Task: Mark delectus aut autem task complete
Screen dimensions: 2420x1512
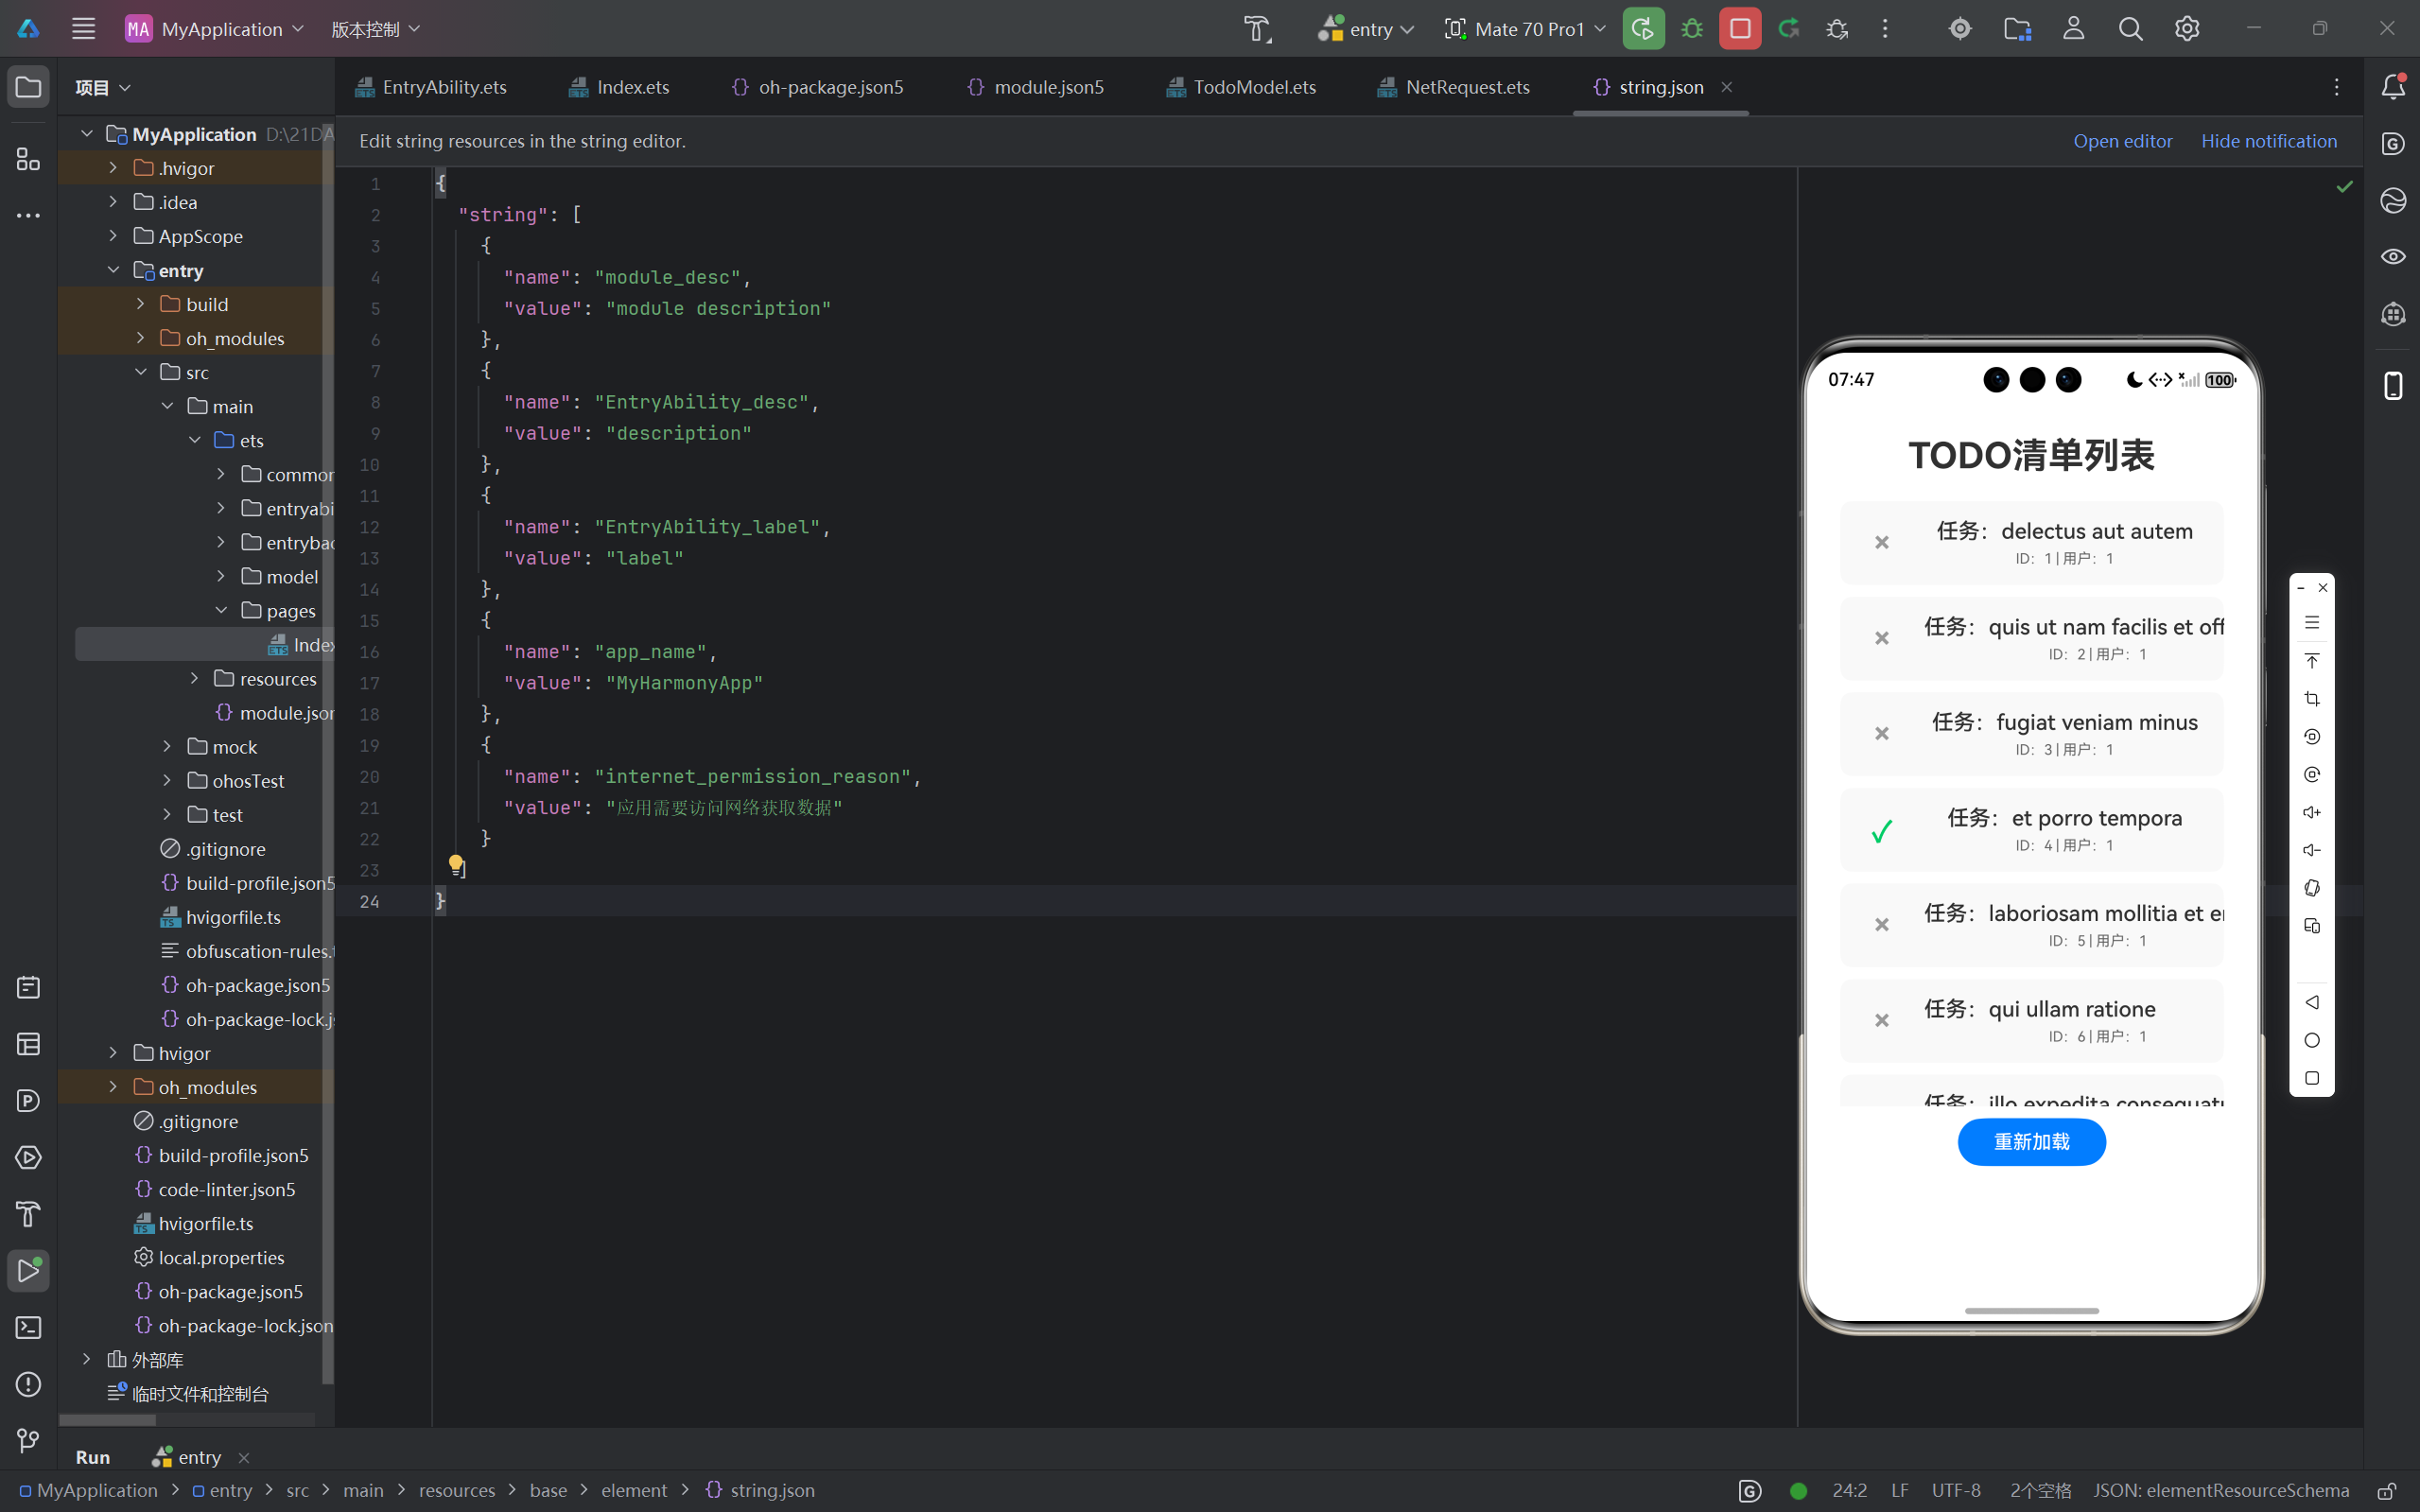Action: tap(1882, 542)
